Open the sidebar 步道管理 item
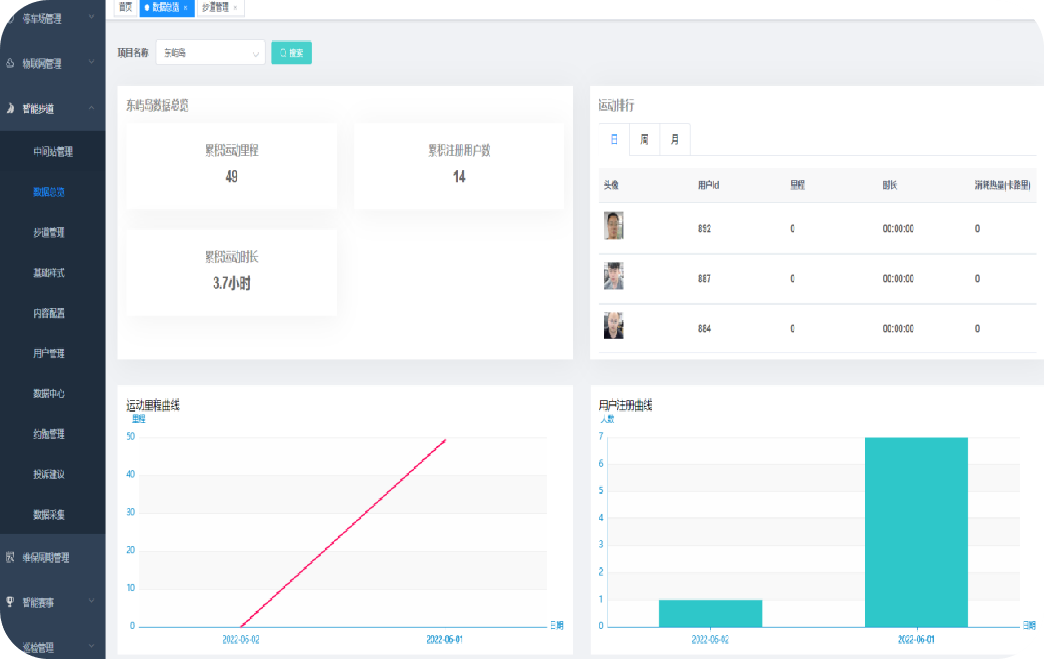This screenshot has width=1044, height=659. click(49, 232)
